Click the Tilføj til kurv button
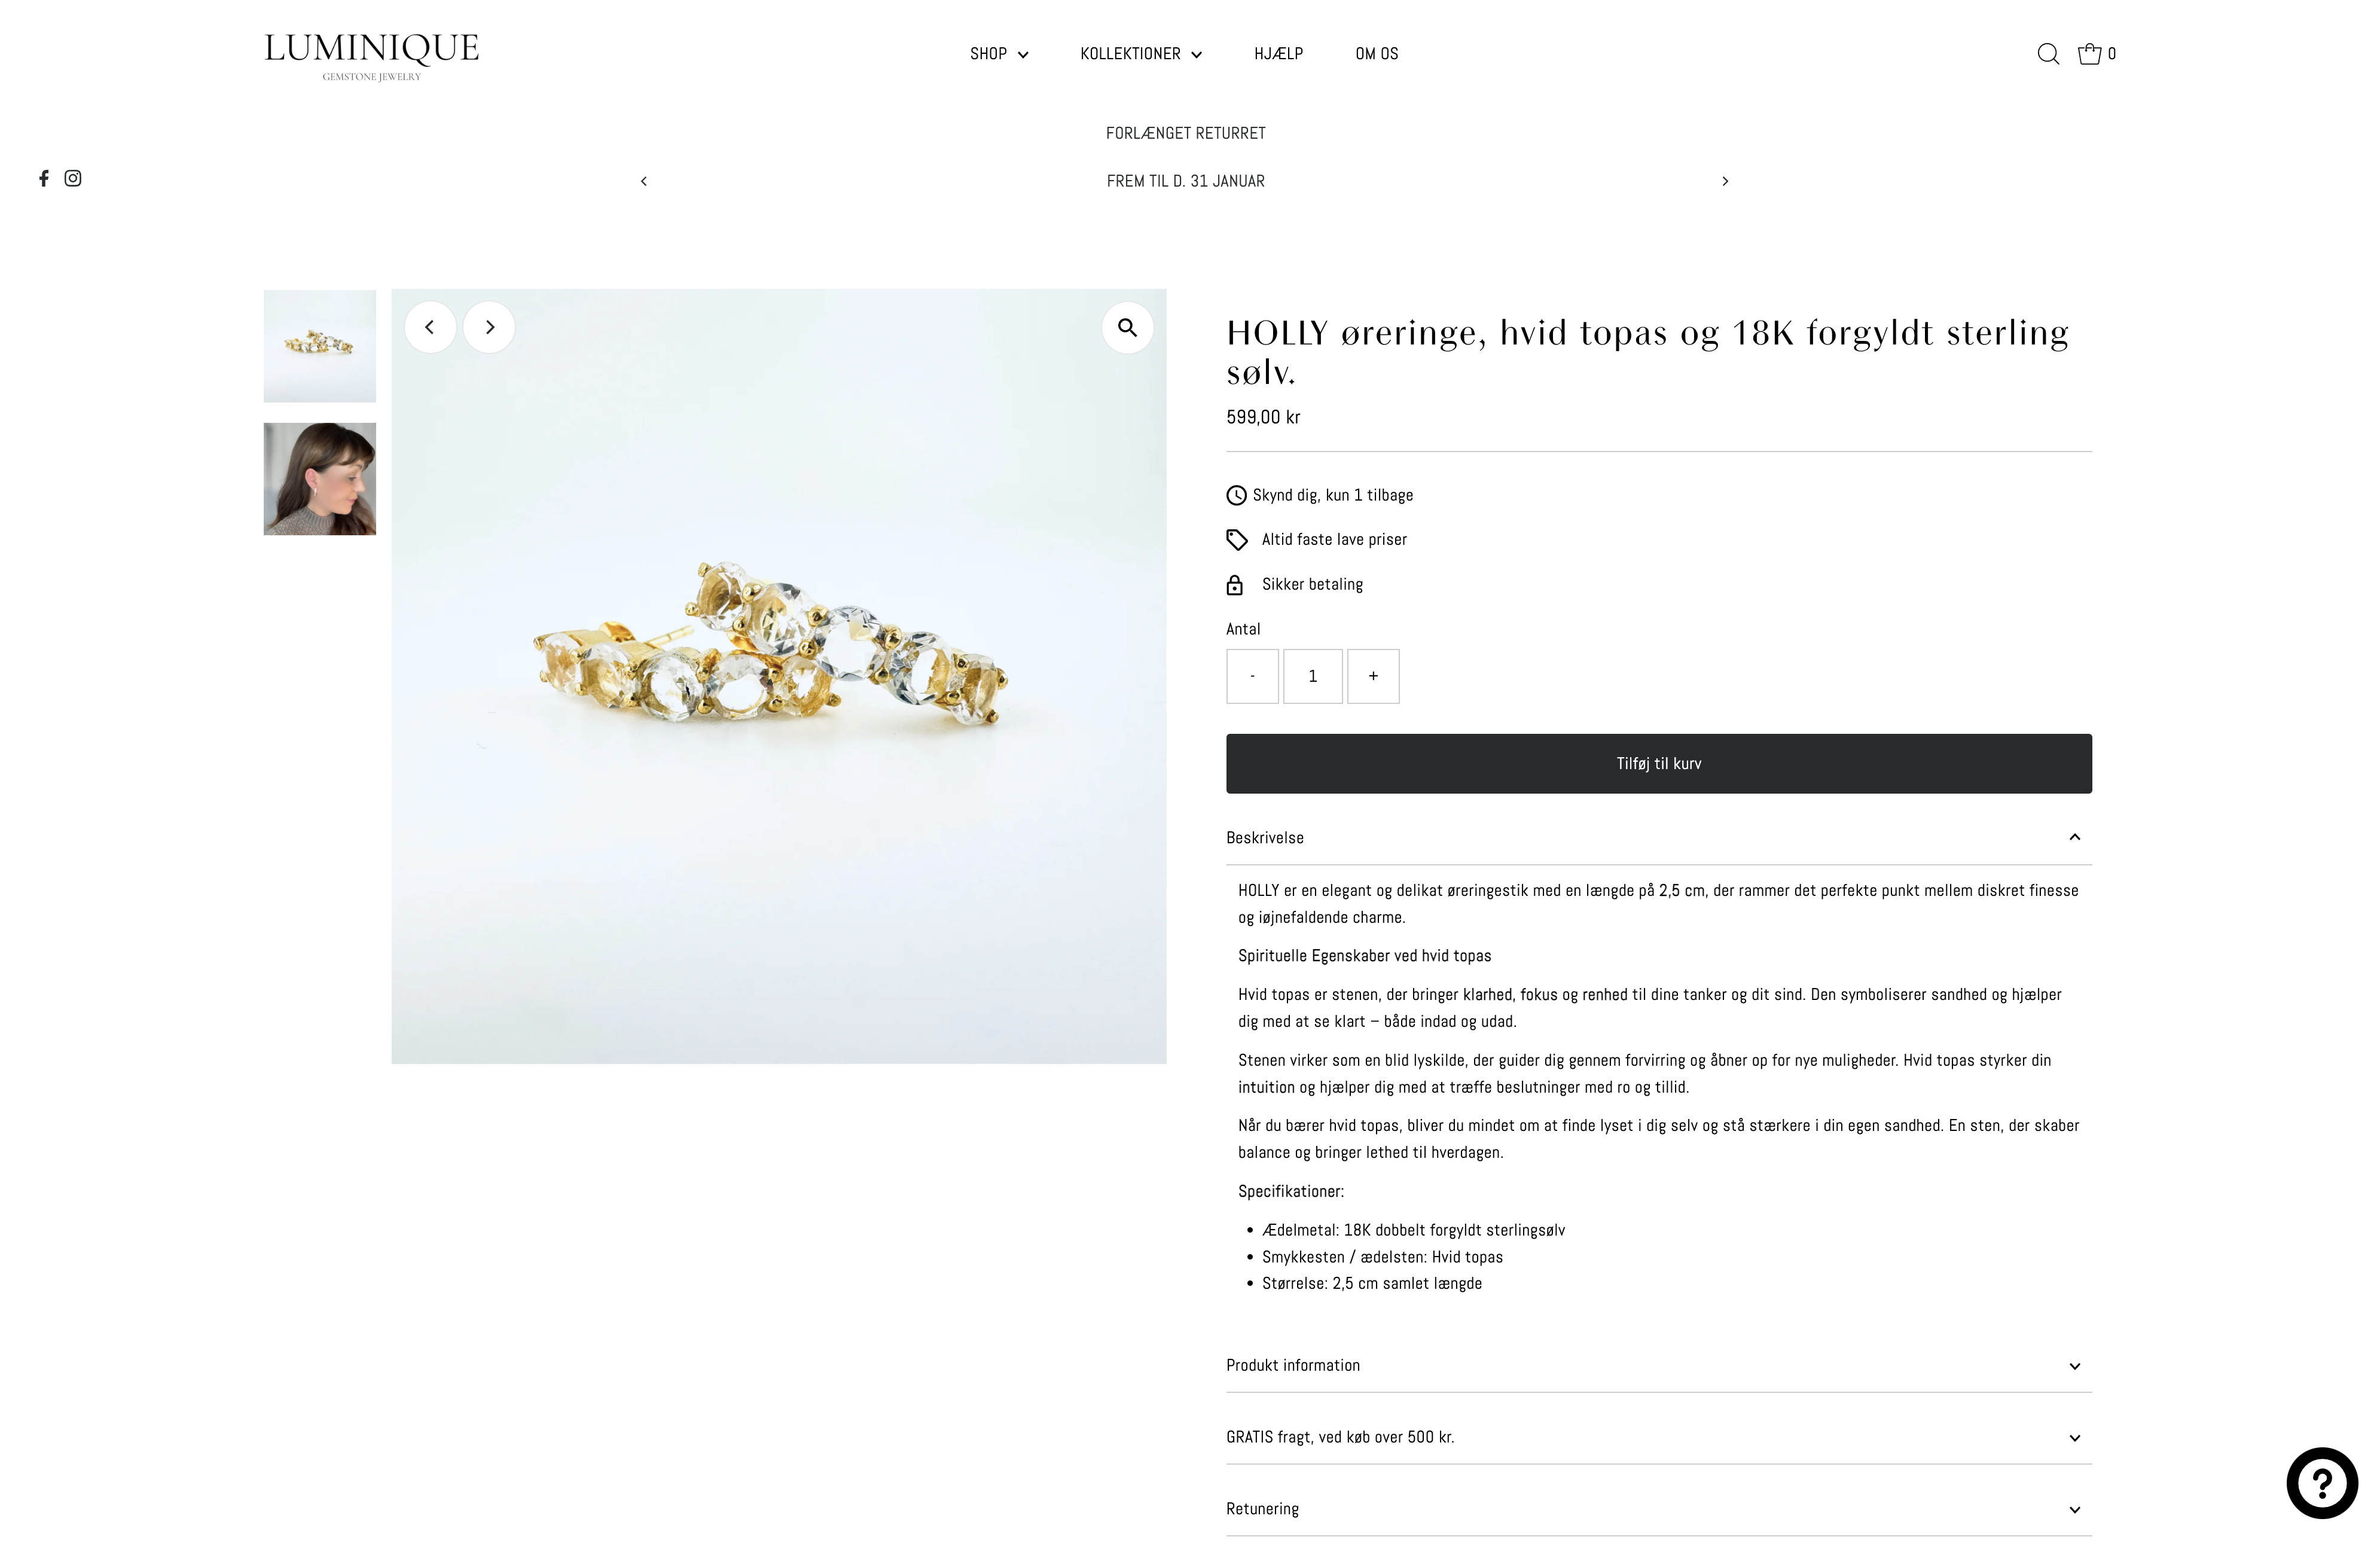This screenshot has width=2380, height=1543. [x=1658, y=763]
